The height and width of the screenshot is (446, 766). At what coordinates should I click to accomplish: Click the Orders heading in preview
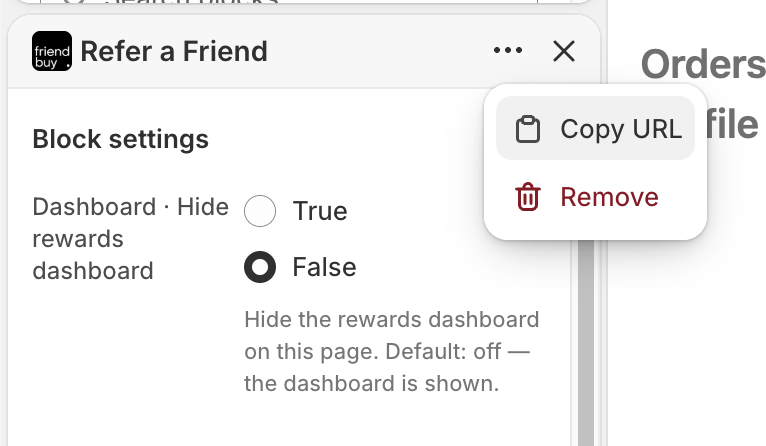[703, 64]
